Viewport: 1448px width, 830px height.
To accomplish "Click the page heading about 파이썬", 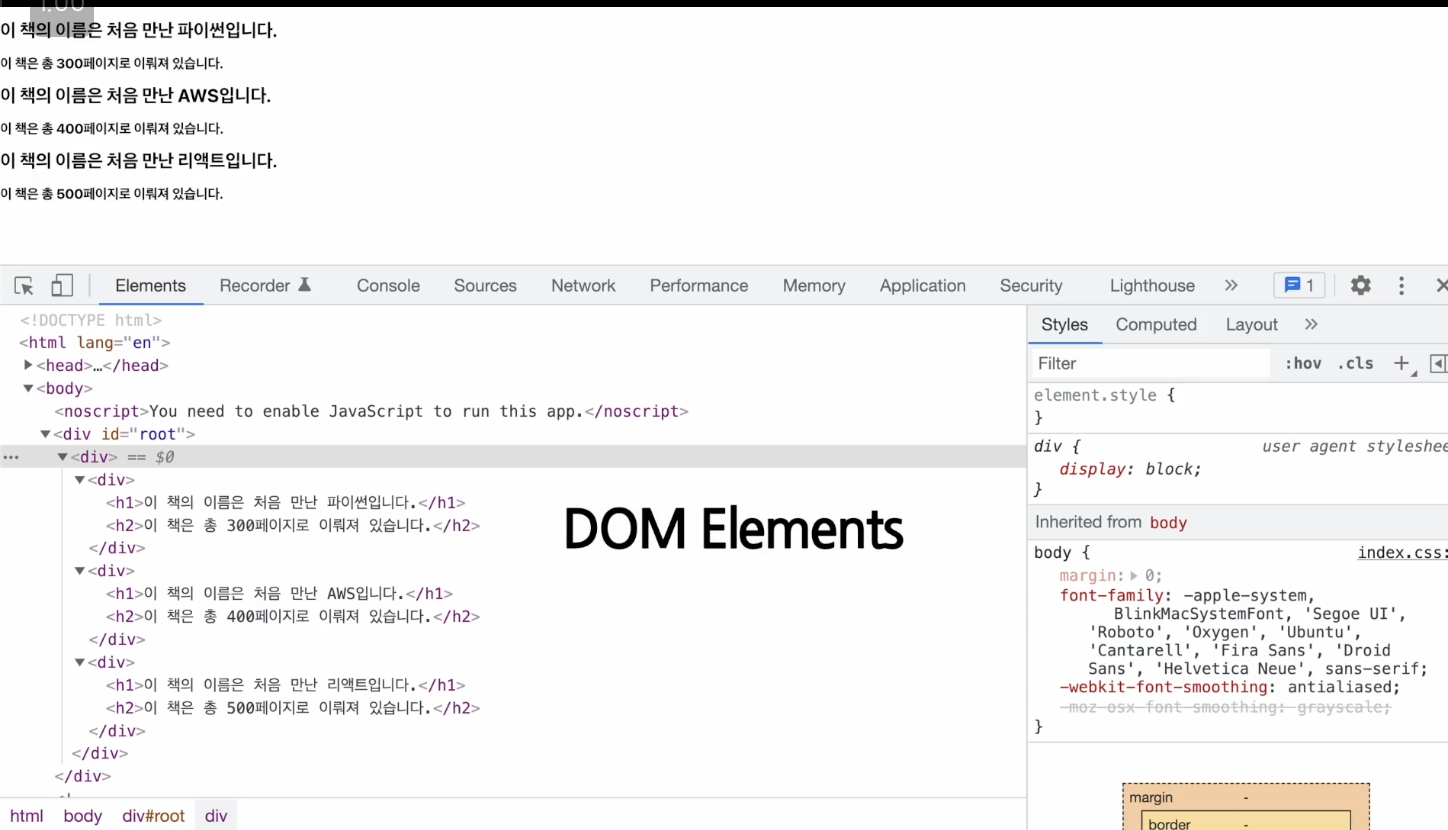I will point(138,30).
